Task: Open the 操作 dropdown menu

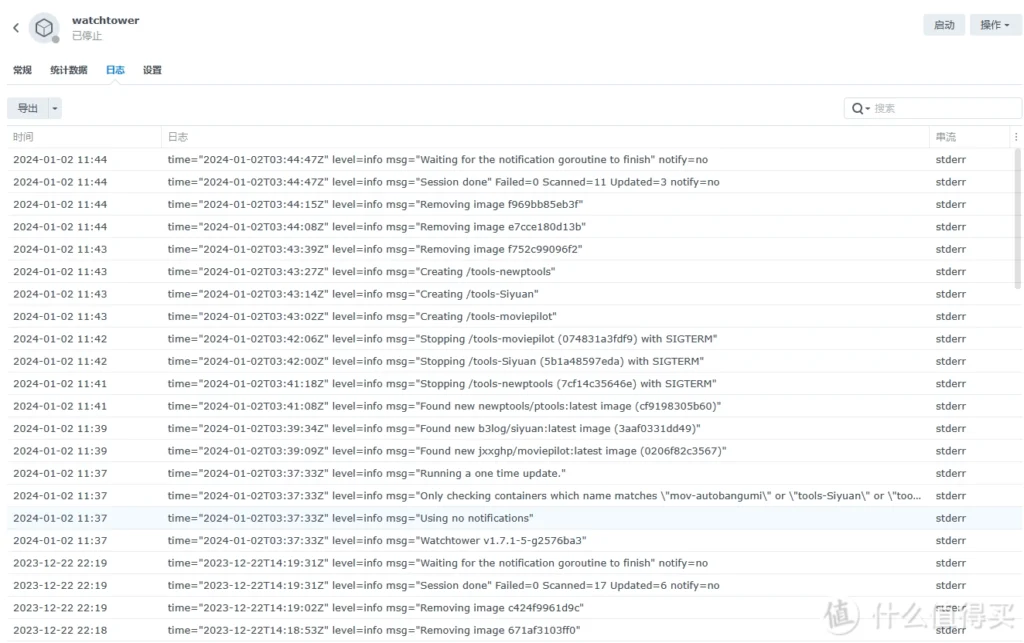Action: pos(995,25)
